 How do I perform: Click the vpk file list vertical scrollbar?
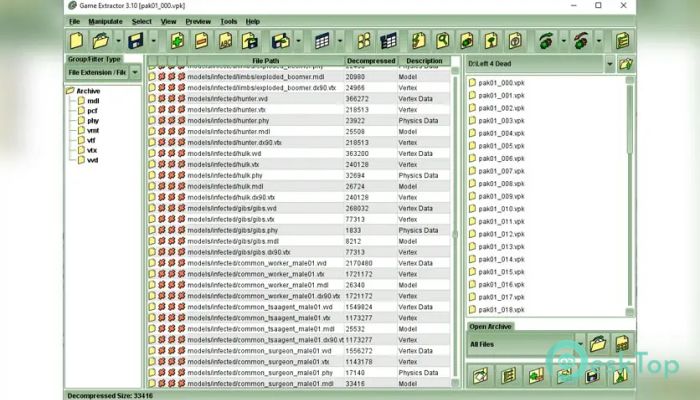click(x=629, y=196)
